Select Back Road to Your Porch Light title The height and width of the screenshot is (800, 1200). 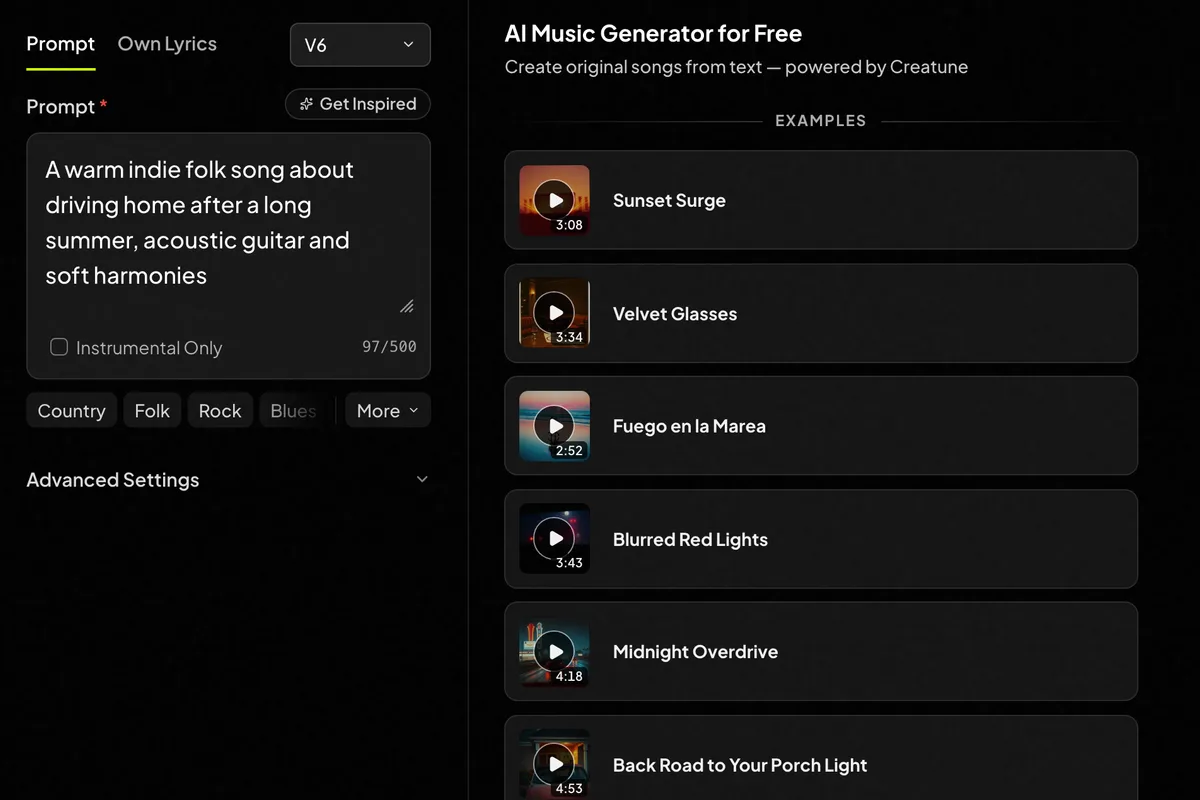(x=740, y=765)
